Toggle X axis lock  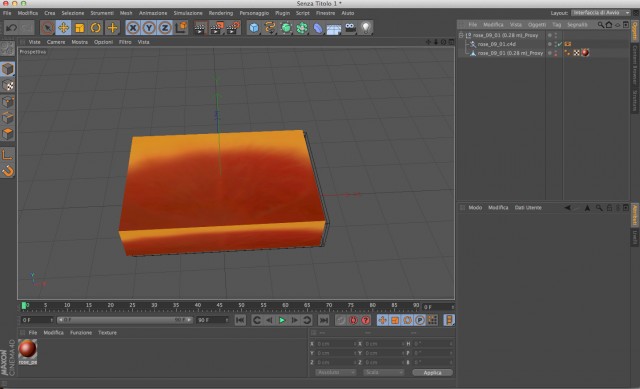point(133,28)
